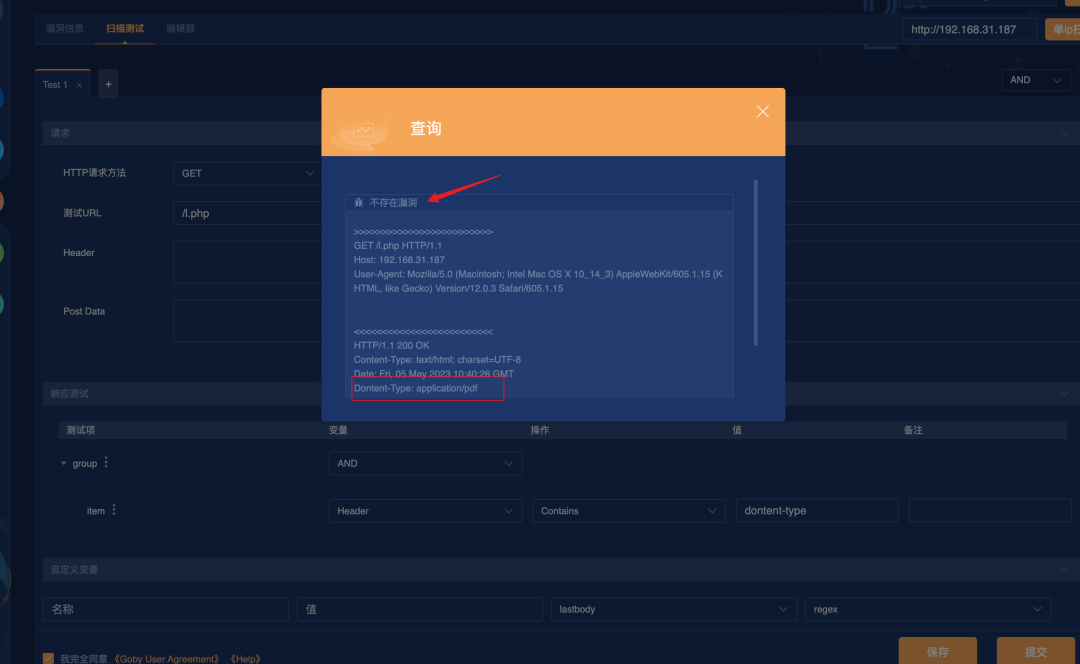Collapse the group tree row arrow
Viewport: 1080px width, 664px height.
coord(64,464)
